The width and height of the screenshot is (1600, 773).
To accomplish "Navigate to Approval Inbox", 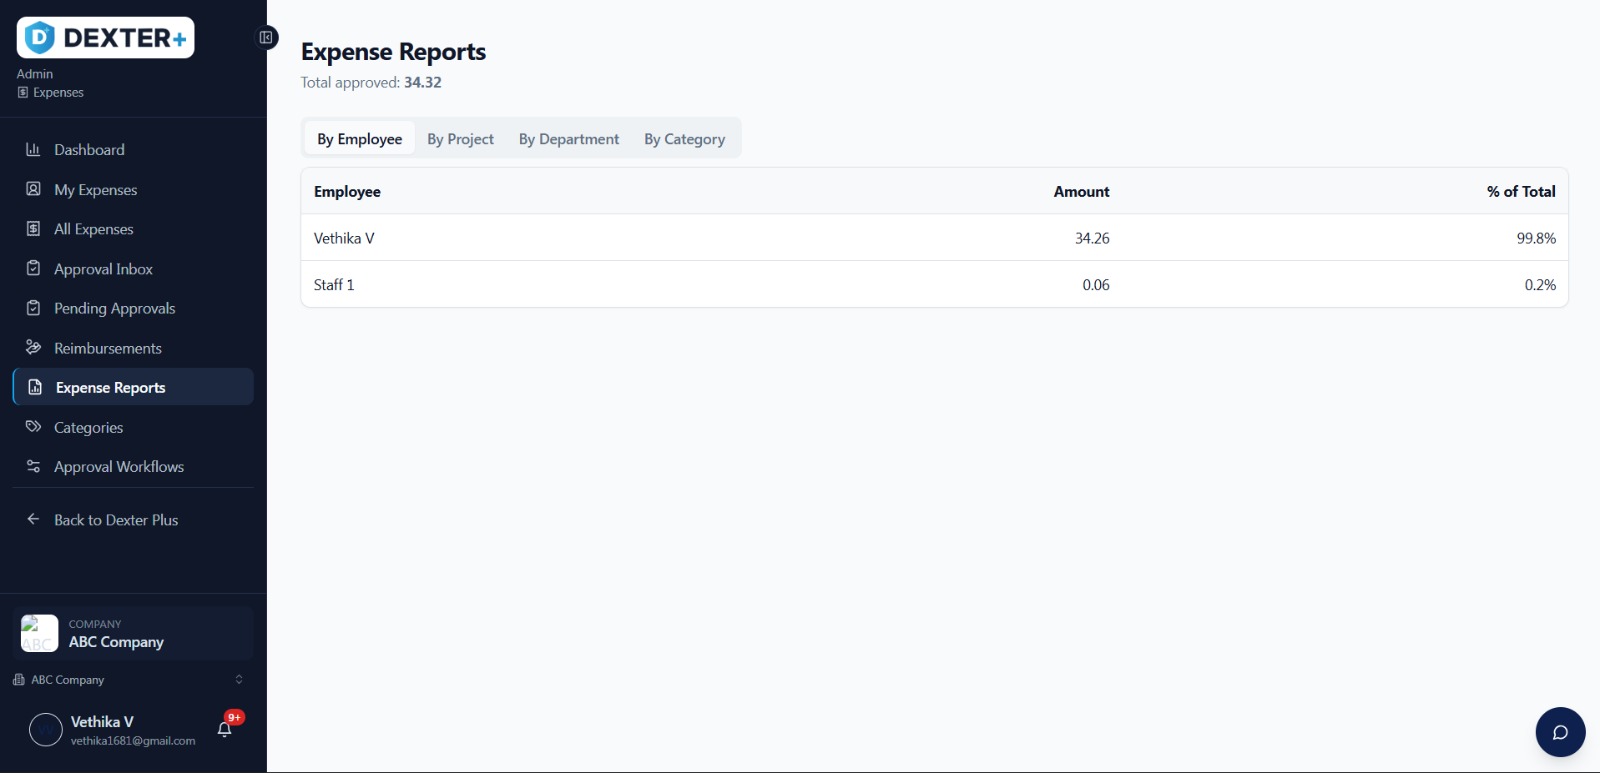I will point(133,269).
